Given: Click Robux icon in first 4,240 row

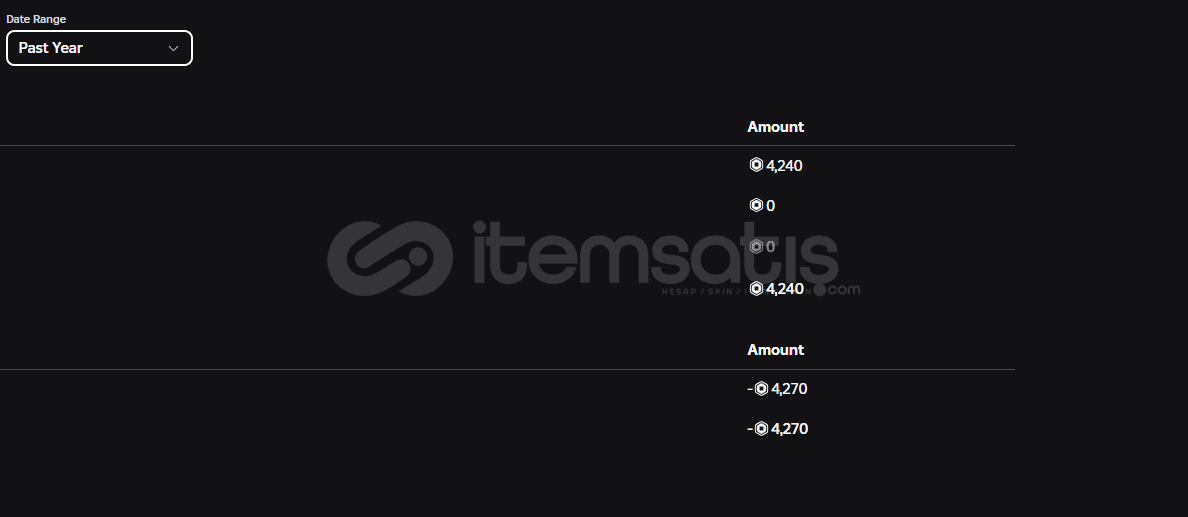Looking at the screenshot, I should click(755, 164).
